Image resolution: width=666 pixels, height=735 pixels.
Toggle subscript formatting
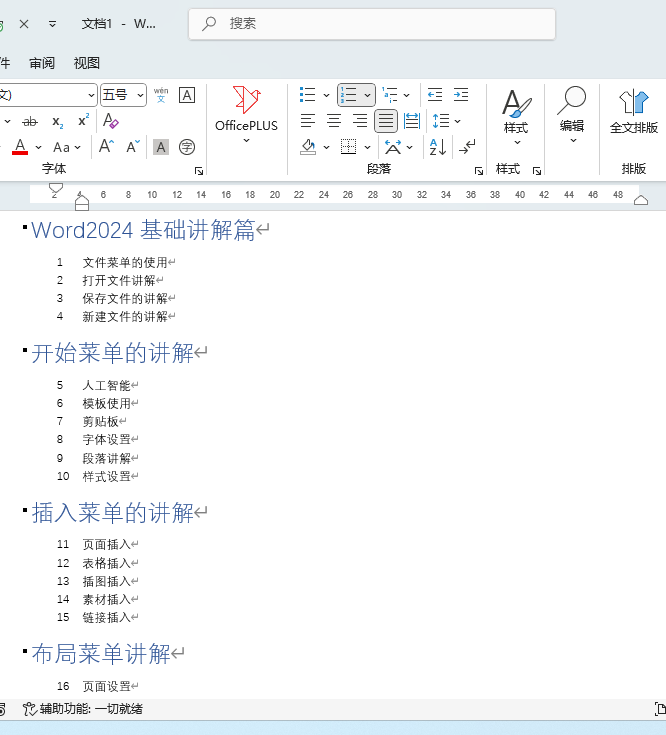(58, 122)
